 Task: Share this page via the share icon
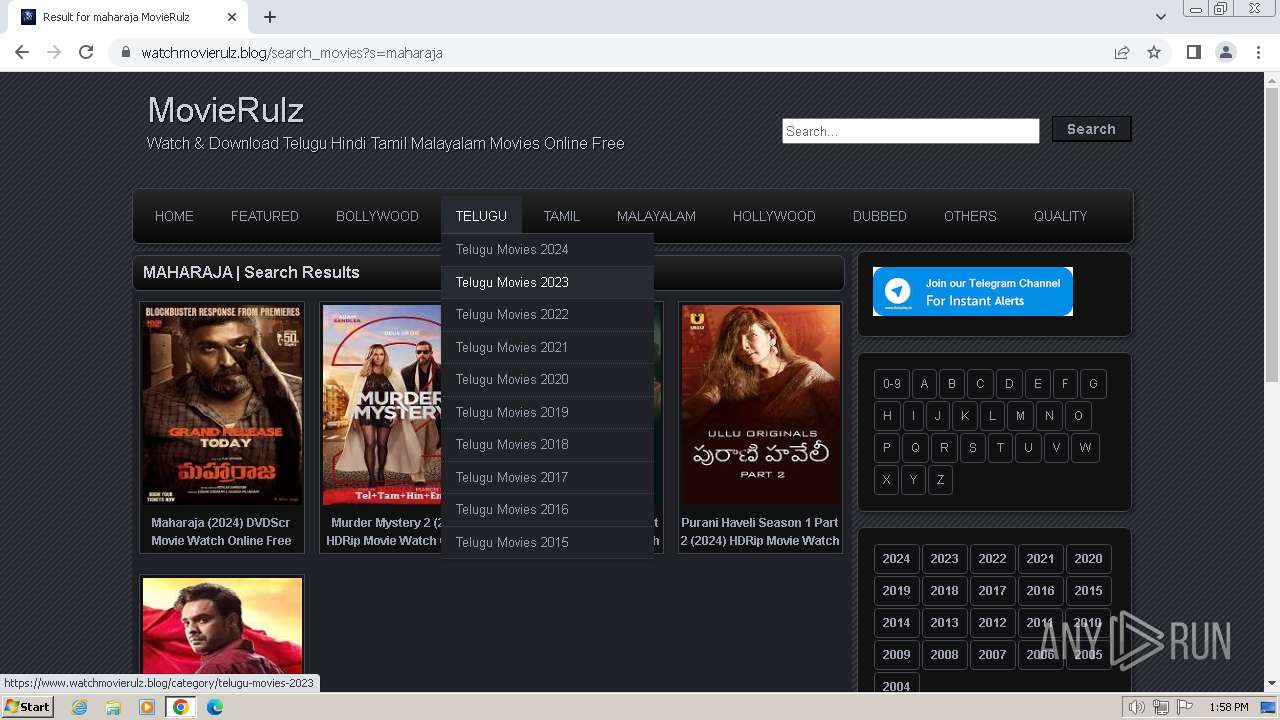tap(1122, 52)
